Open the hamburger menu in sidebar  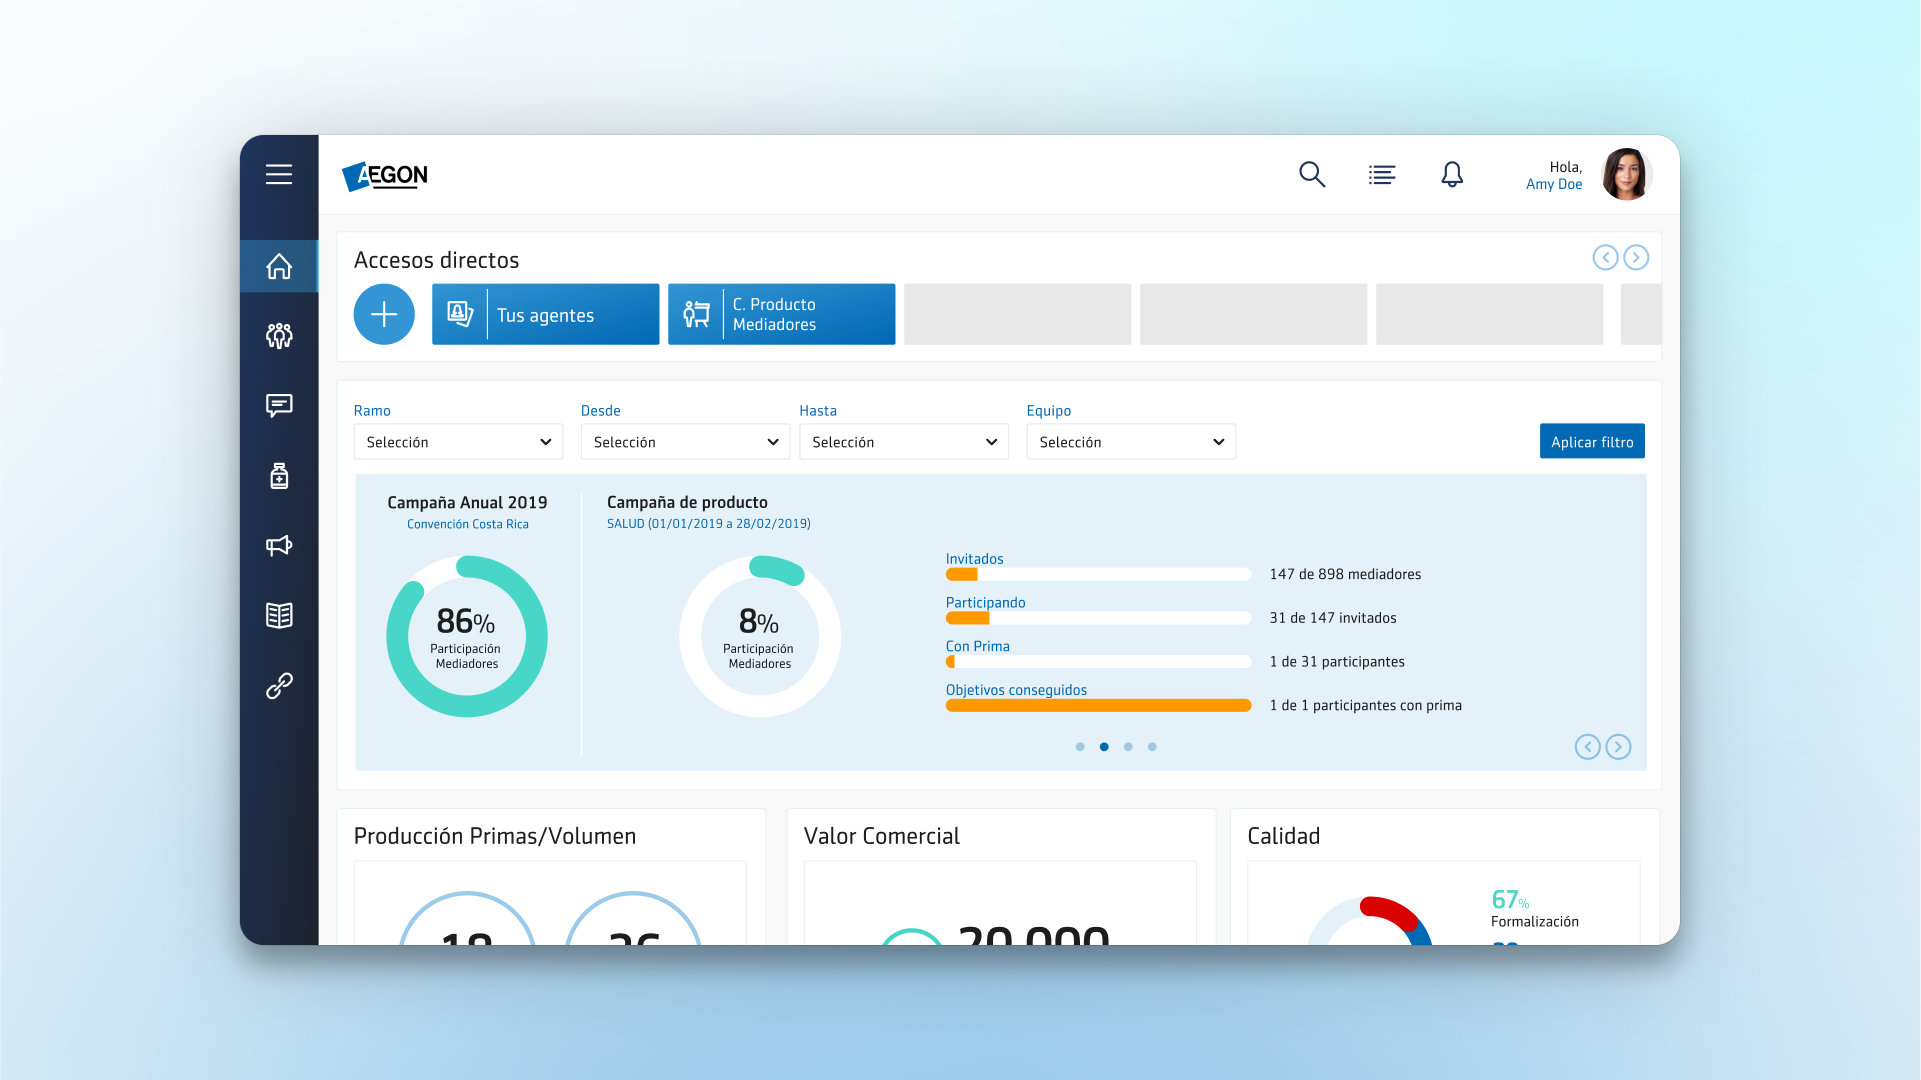(x=279, y=174)
